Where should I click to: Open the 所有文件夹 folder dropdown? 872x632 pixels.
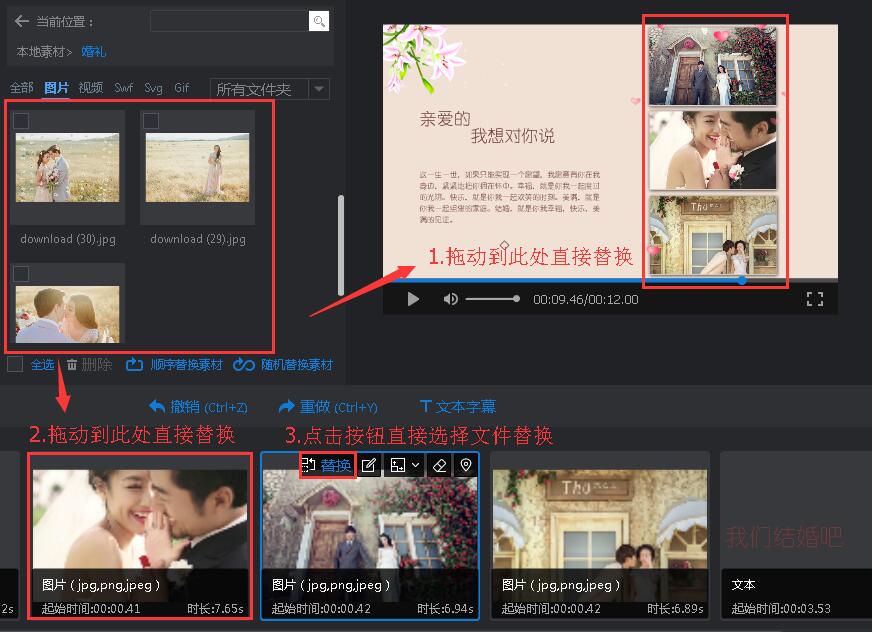coord(260,88)
